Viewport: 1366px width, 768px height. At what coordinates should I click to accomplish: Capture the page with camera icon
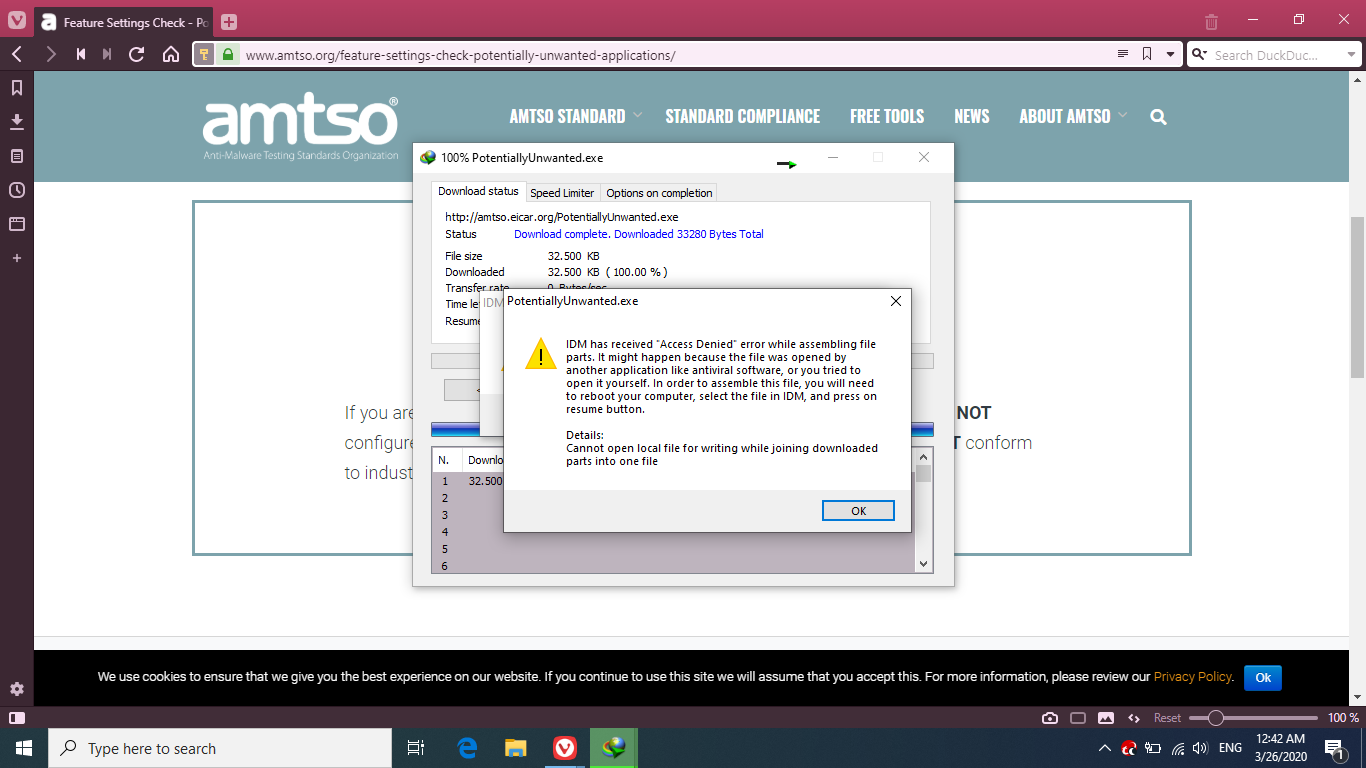(1050, 718)
